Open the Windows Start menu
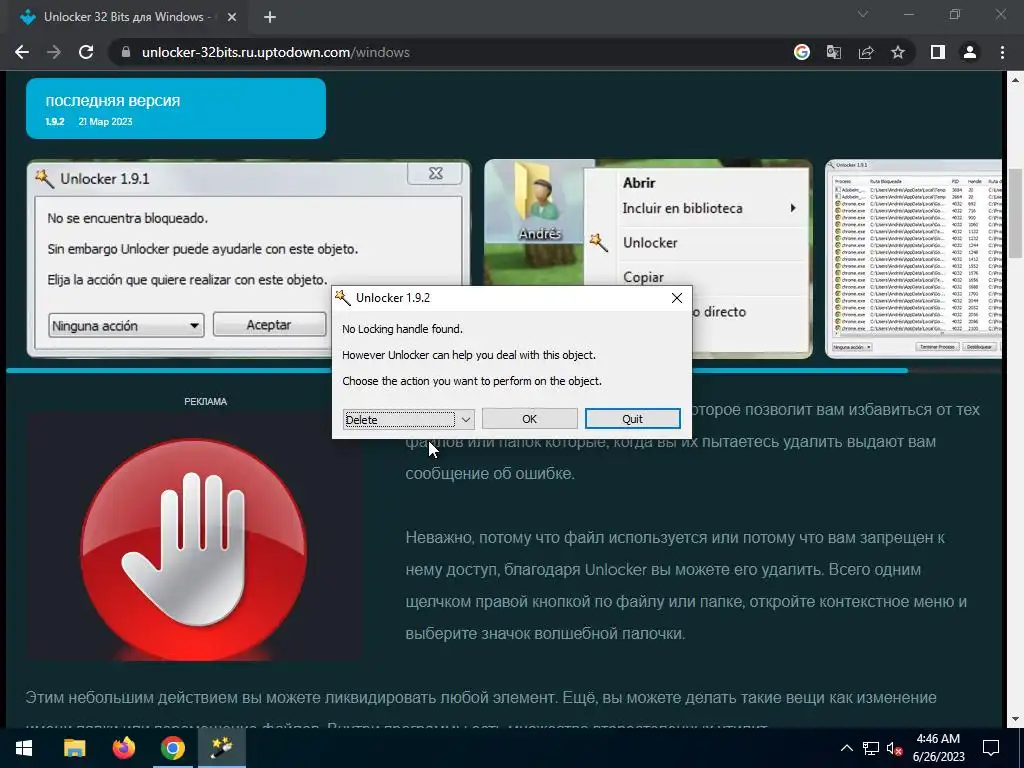Viewport: 1024px width, 768px height. [24, 748]
